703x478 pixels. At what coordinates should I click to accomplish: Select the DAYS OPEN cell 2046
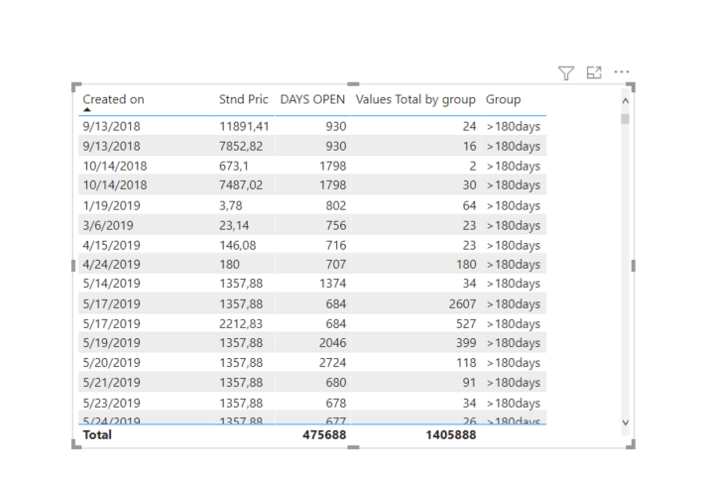tap(333, 343)
